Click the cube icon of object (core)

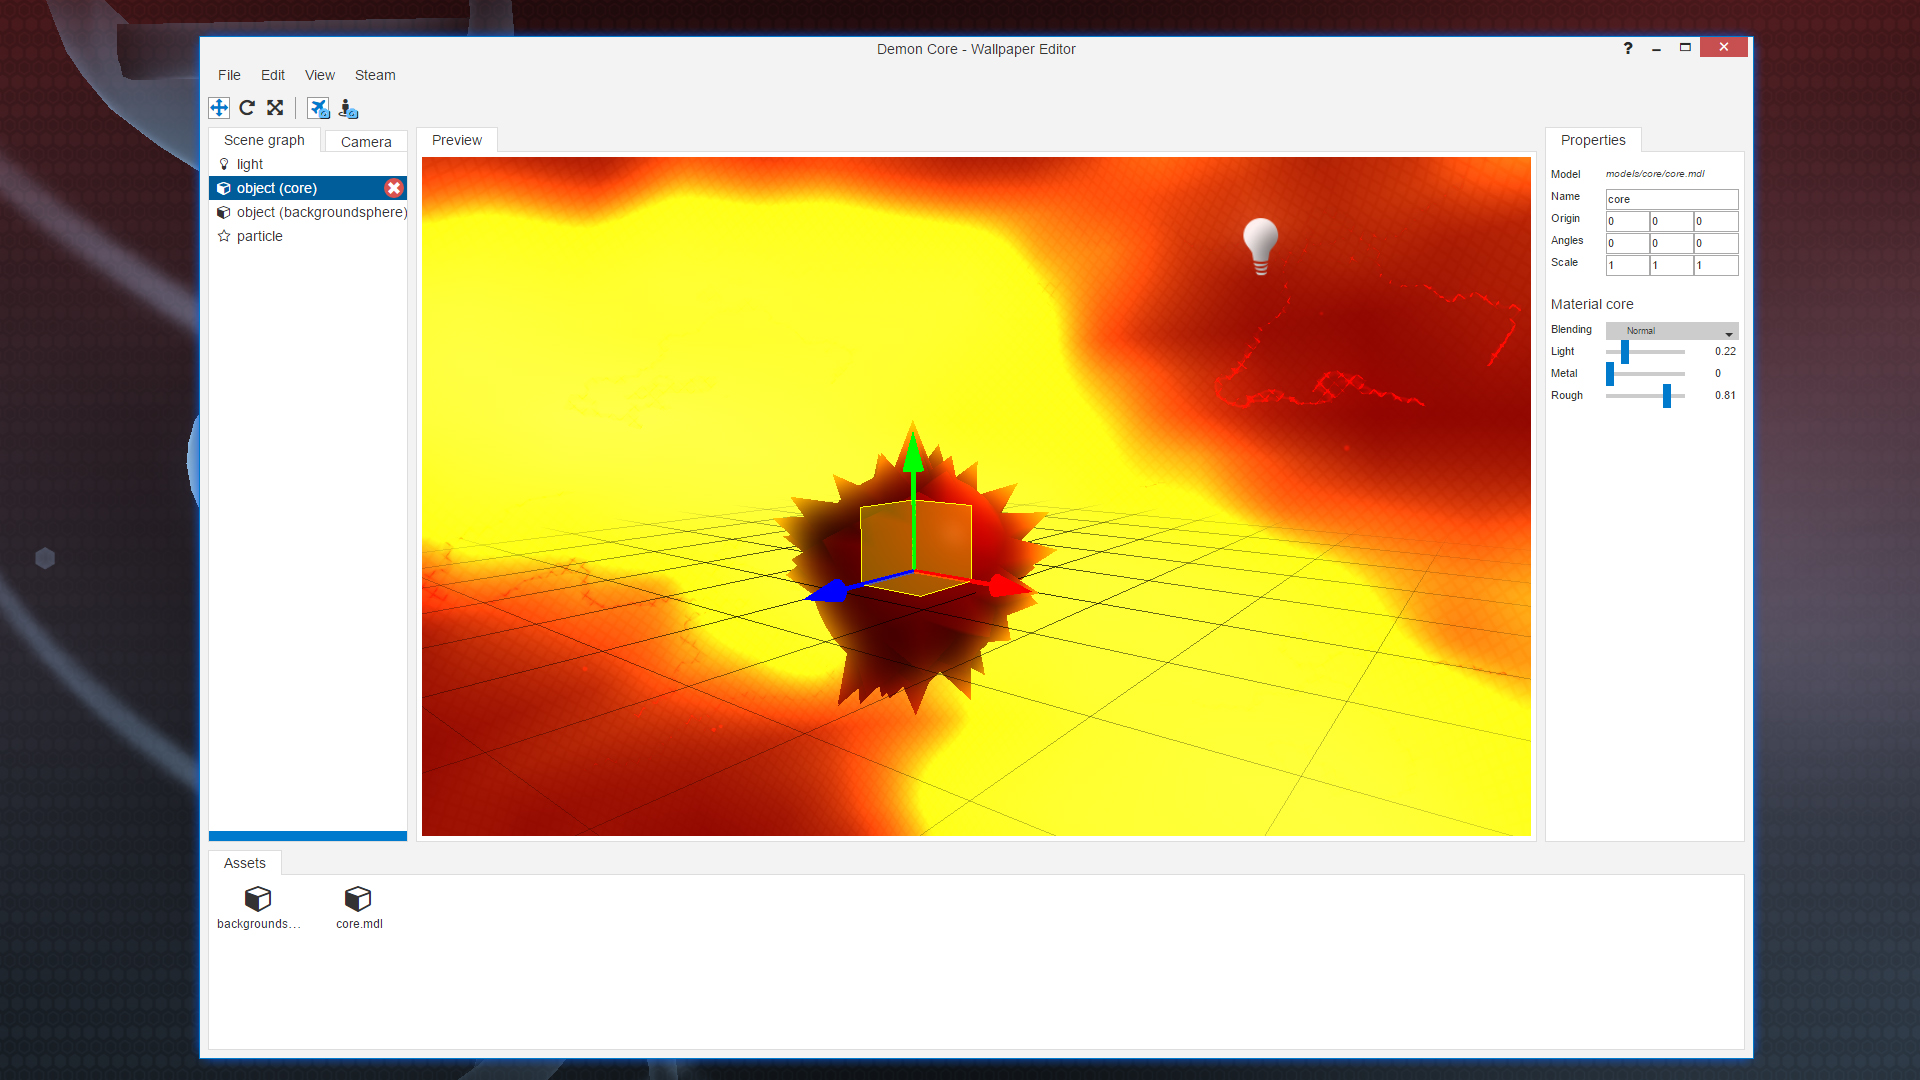(x=224, y=188)
